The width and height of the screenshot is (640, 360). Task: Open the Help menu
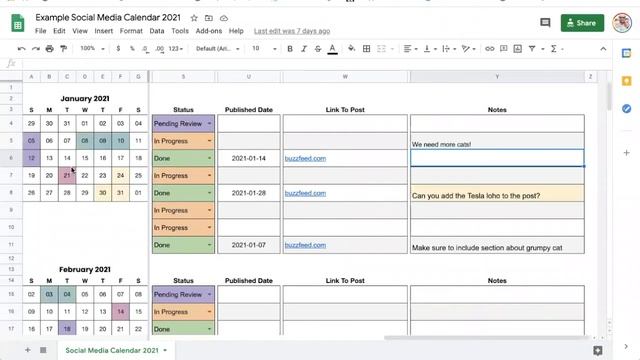click(236, 31)
